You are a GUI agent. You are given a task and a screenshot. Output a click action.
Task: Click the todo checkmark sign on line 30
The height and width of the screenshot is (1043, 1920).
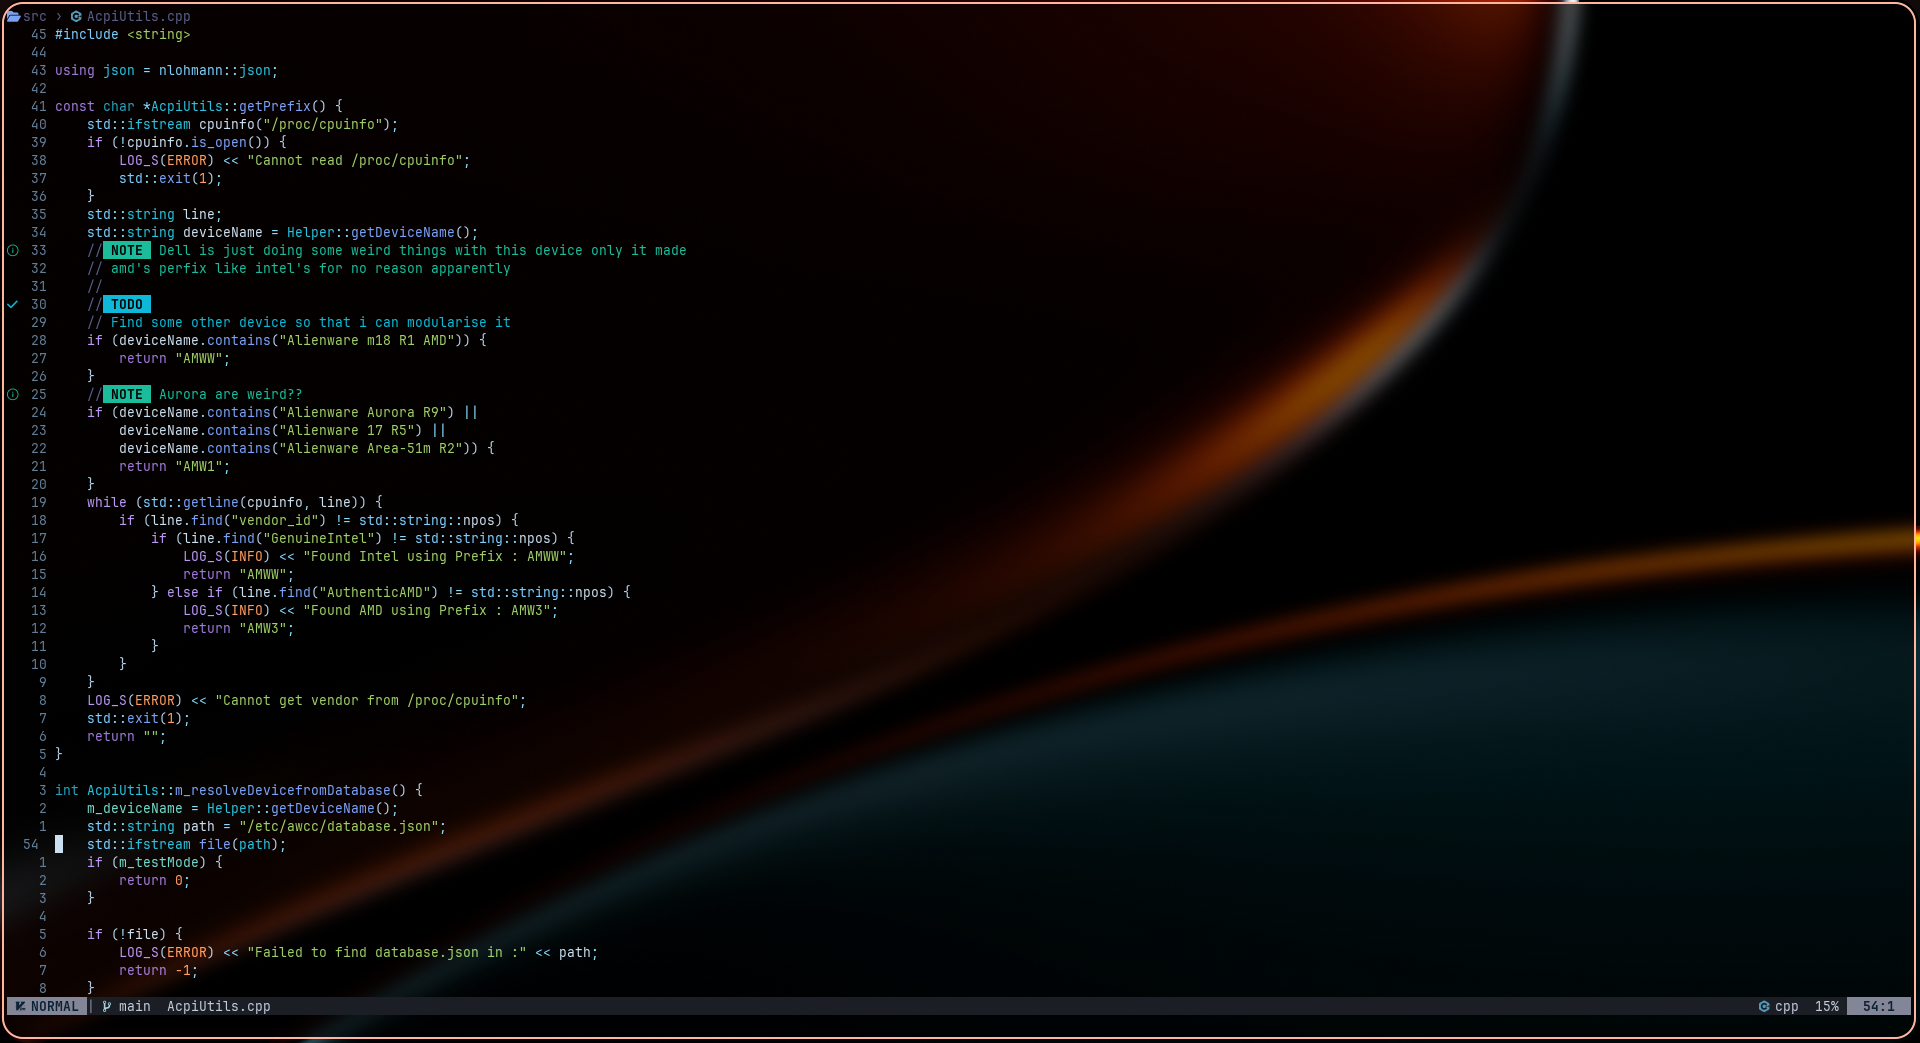[13, 304]
